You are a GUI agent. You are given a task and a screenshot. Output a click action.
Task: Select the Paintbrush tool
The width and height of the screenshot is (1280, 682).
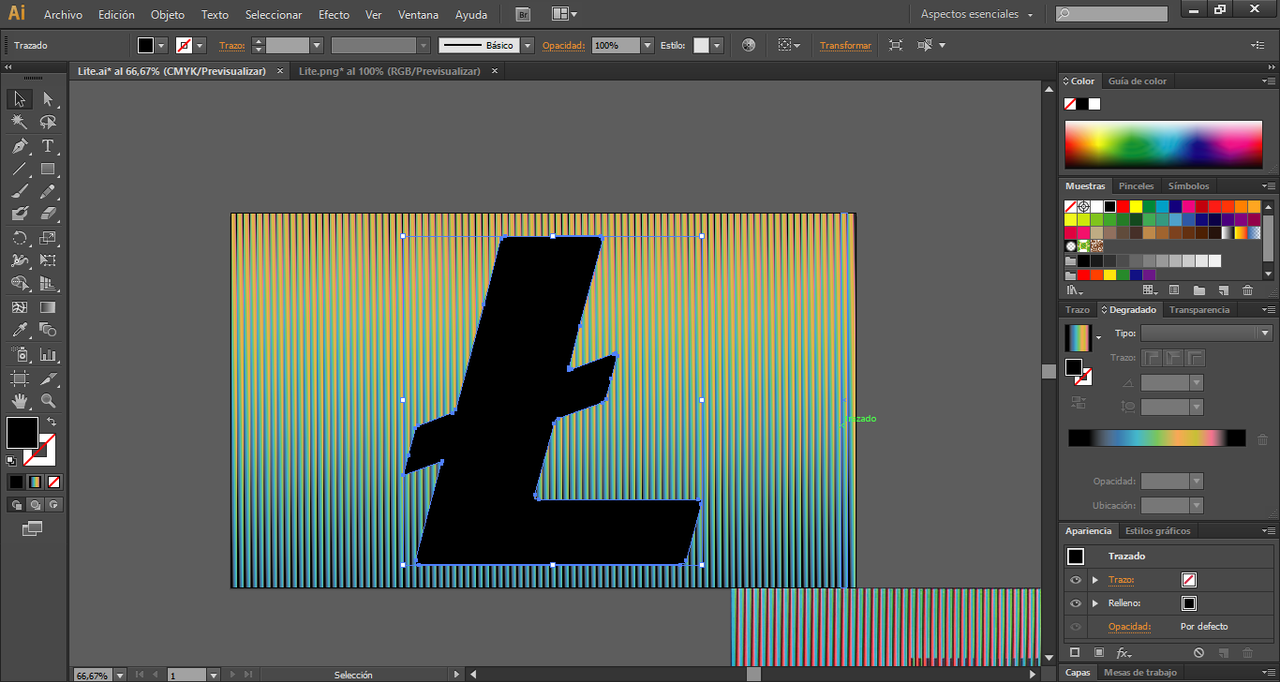coord(19,192)
